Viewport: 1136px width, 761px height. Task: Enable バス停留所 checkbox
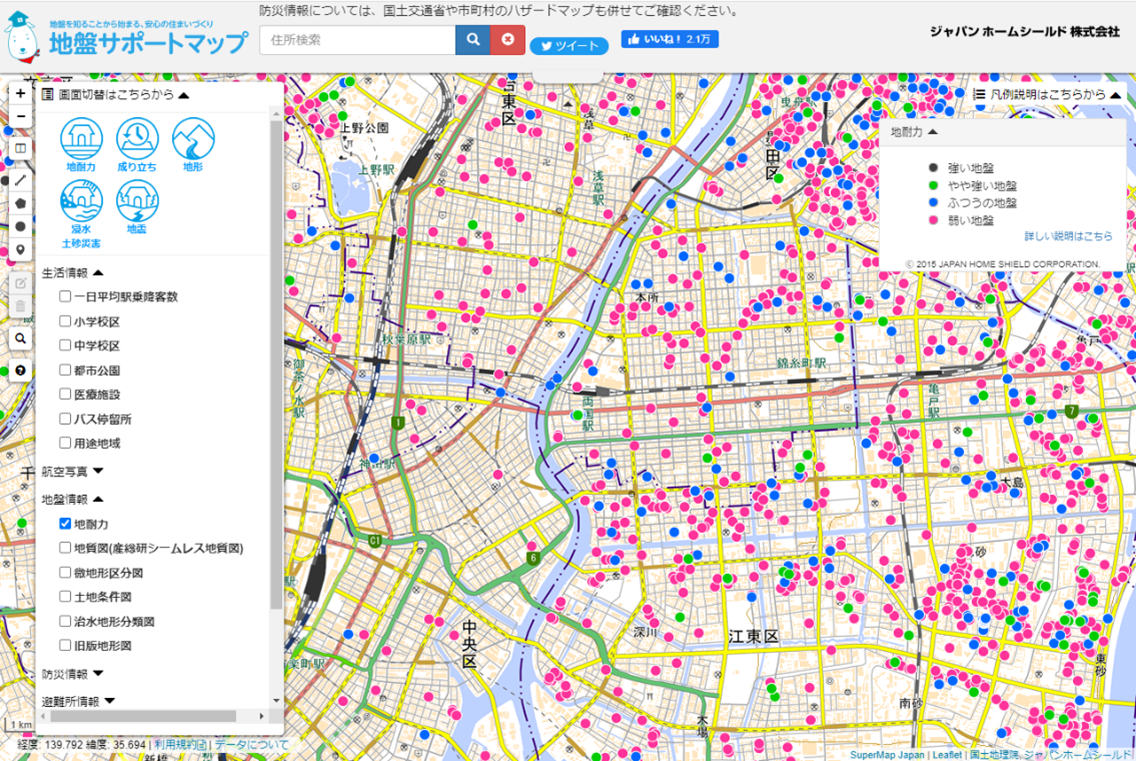coord(65,418)
